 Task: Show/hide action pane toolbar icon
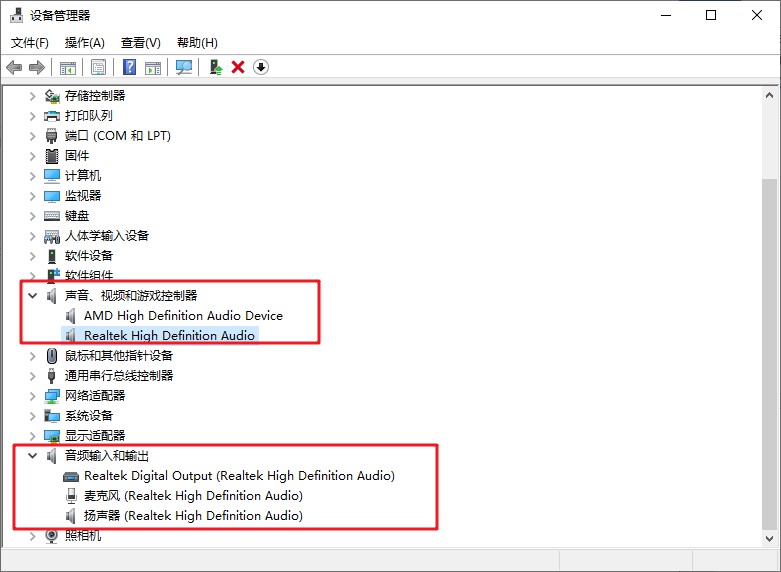click(x=153, y=67)
